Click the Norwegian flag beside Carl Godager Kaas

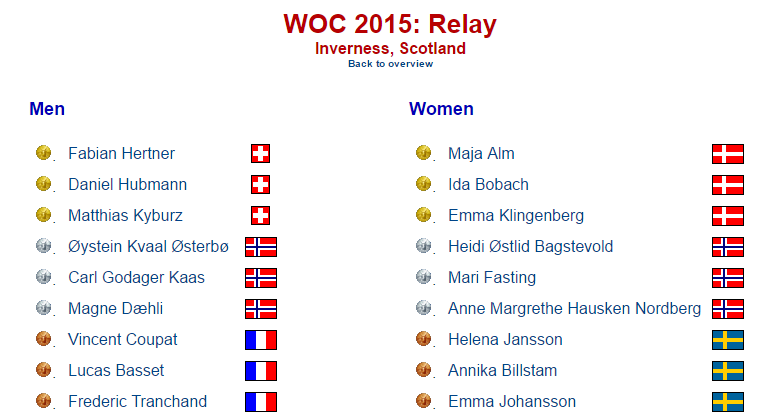click(x=261, y=278)
